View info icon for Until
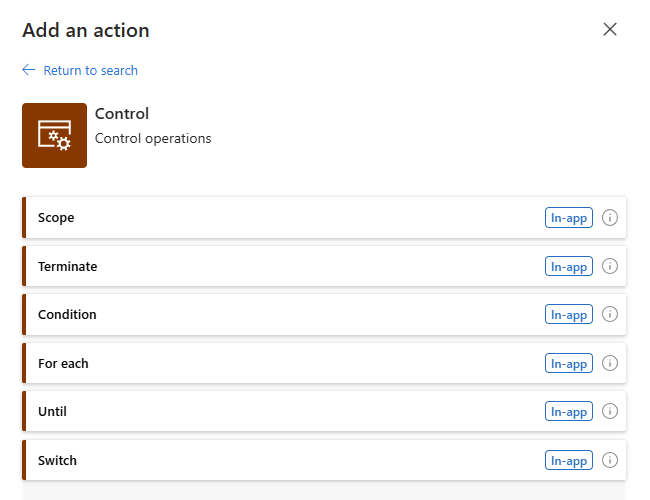 [x=609, y=411]
